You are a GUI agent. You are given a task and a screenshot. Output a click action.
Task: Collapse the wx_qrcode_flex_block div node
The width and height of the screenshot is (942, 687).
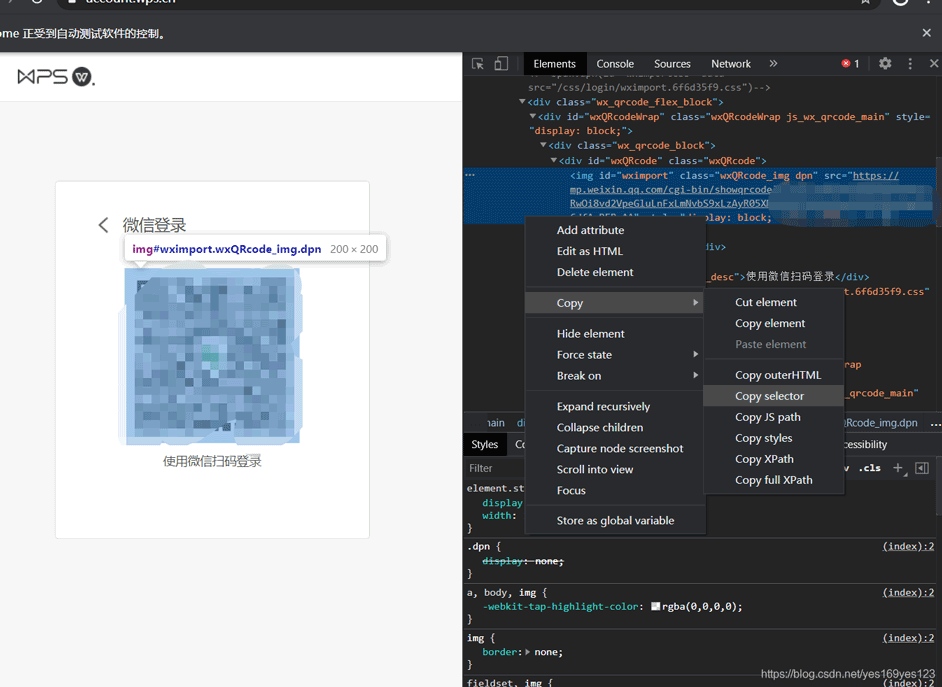tap(522, 102)
